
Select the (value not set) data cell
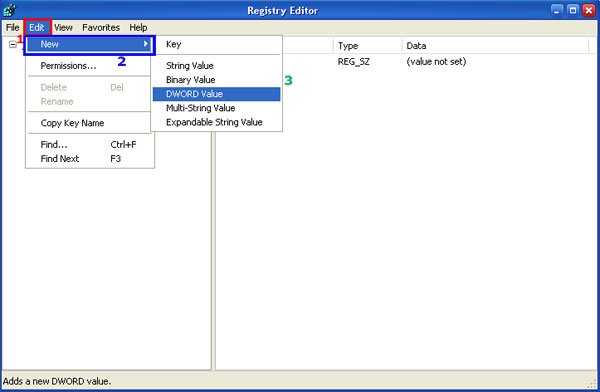tap(436, 62)
